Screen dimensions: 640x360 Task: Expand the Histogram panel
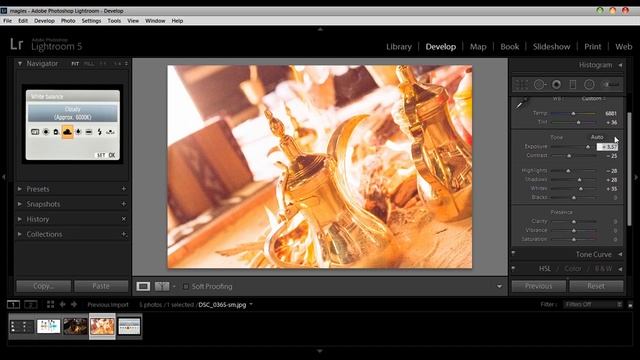[620, 65]
